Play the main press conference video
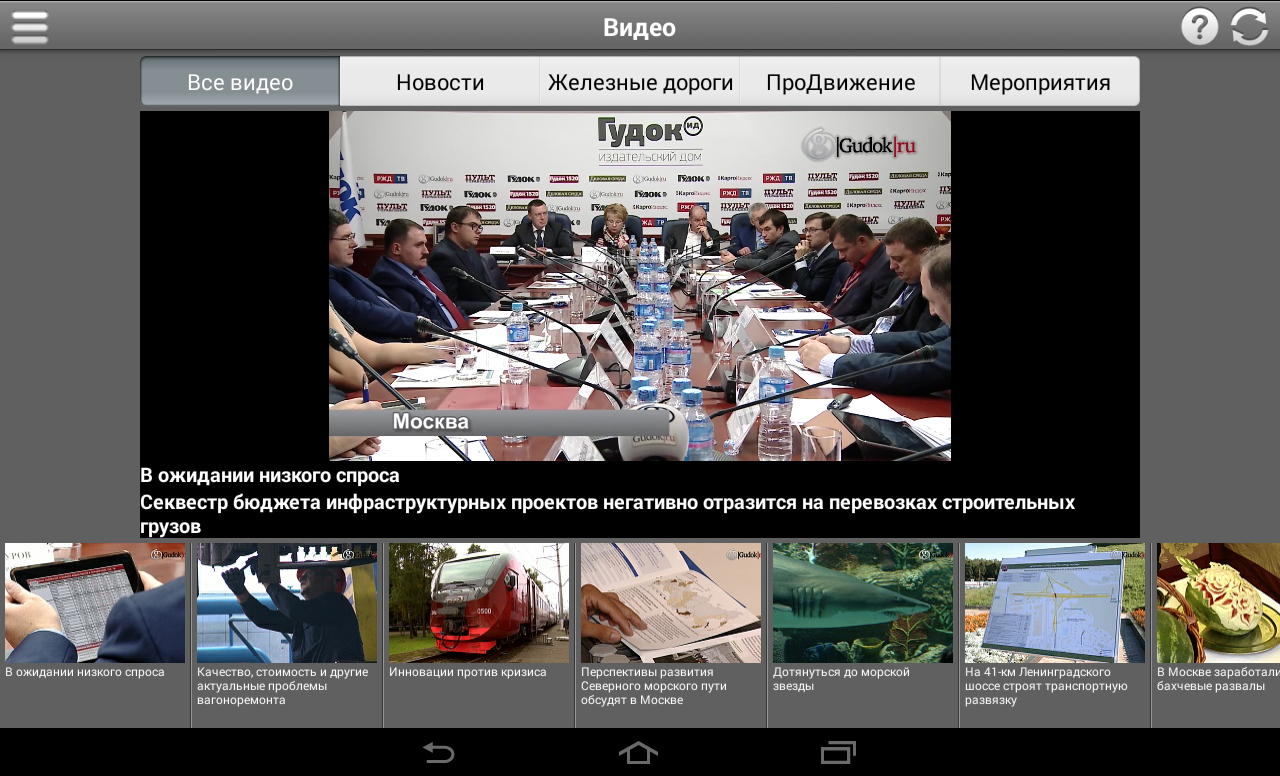The image size is (1280, 776). [640, 286]
